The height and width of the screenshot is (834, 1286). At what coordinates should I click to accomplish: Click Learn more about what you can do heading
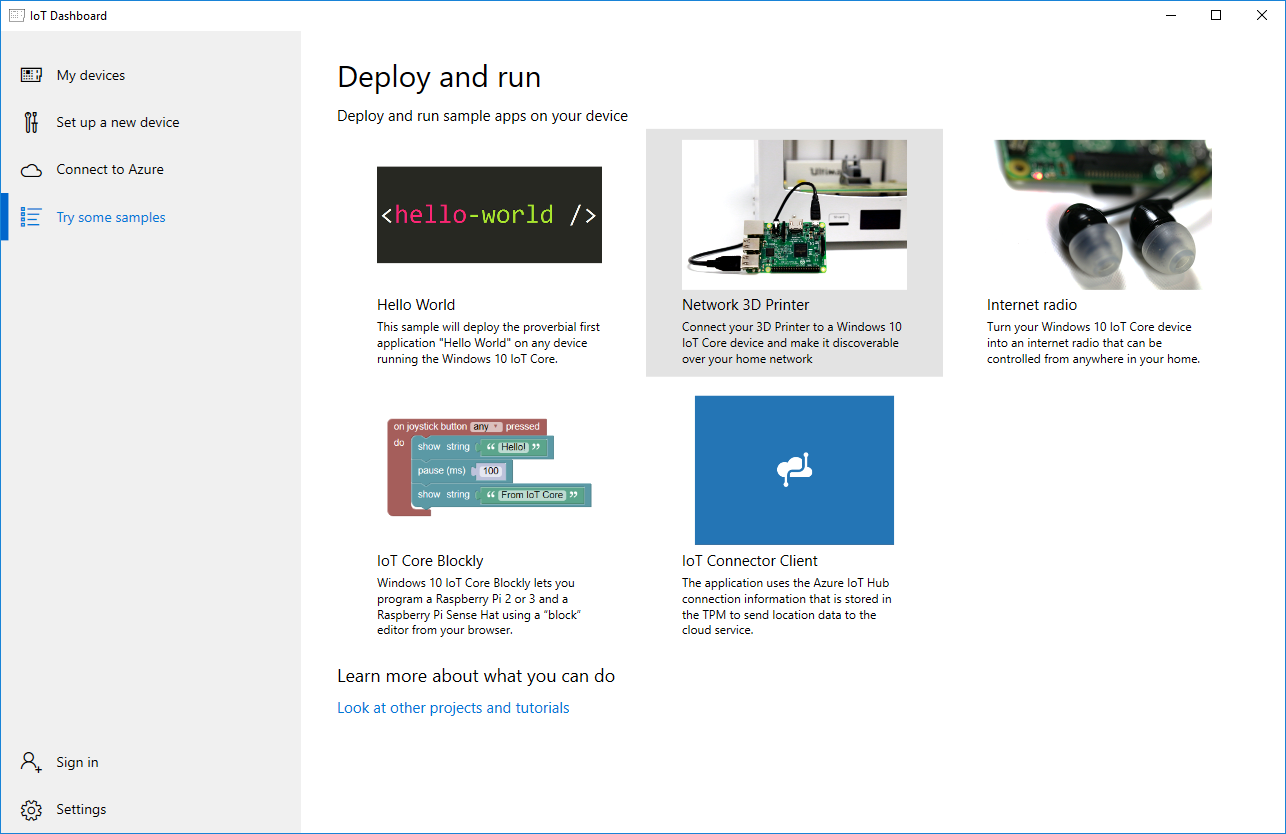point(476,677)
